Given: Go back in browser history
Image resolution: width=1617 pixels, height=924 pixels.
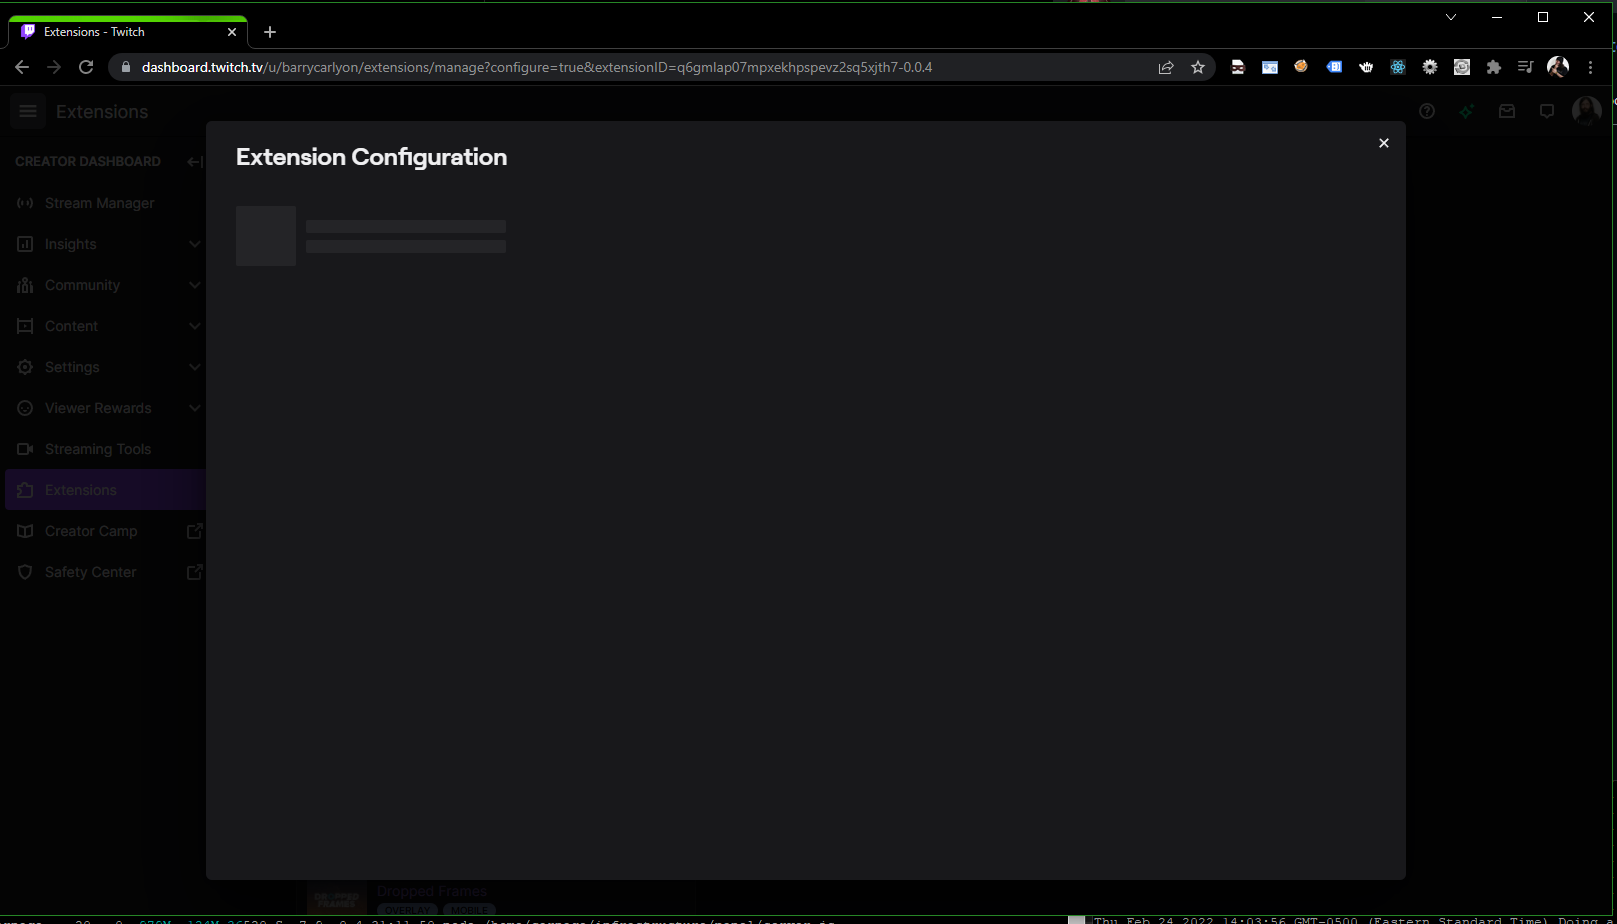Looking at the screenshot, I should (x=22, y=67).
